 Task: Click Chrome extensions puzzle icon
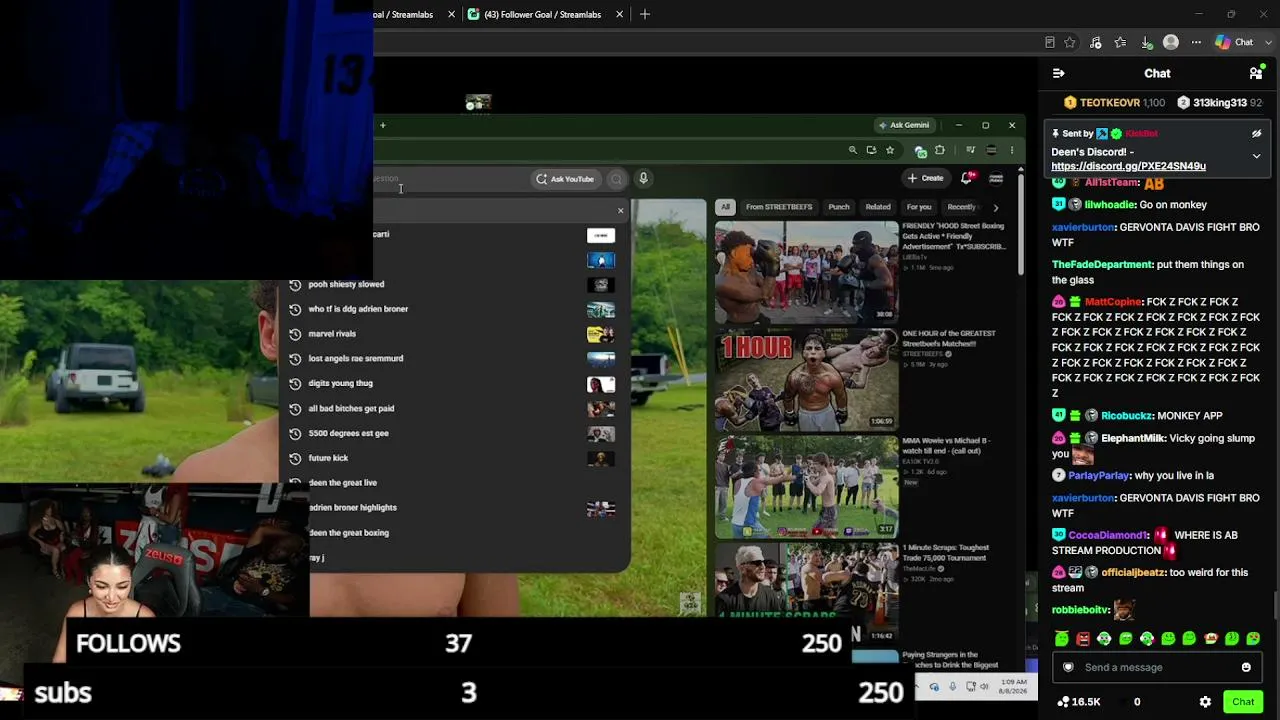pyautogui.click(x=940, y=150)
